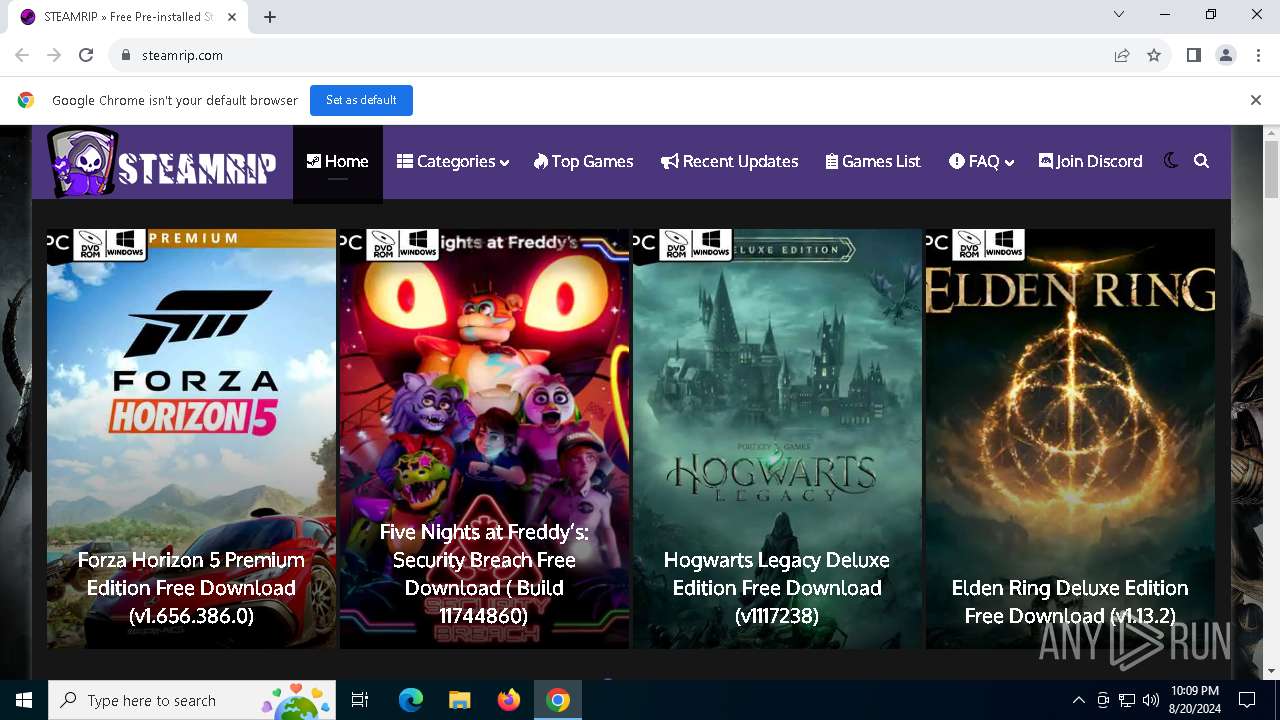The height and width of the screenshot is (720, 1280).
Task: Toggle dark mode moon icon
Action: pyautogui.click(x=1171, y=161)
